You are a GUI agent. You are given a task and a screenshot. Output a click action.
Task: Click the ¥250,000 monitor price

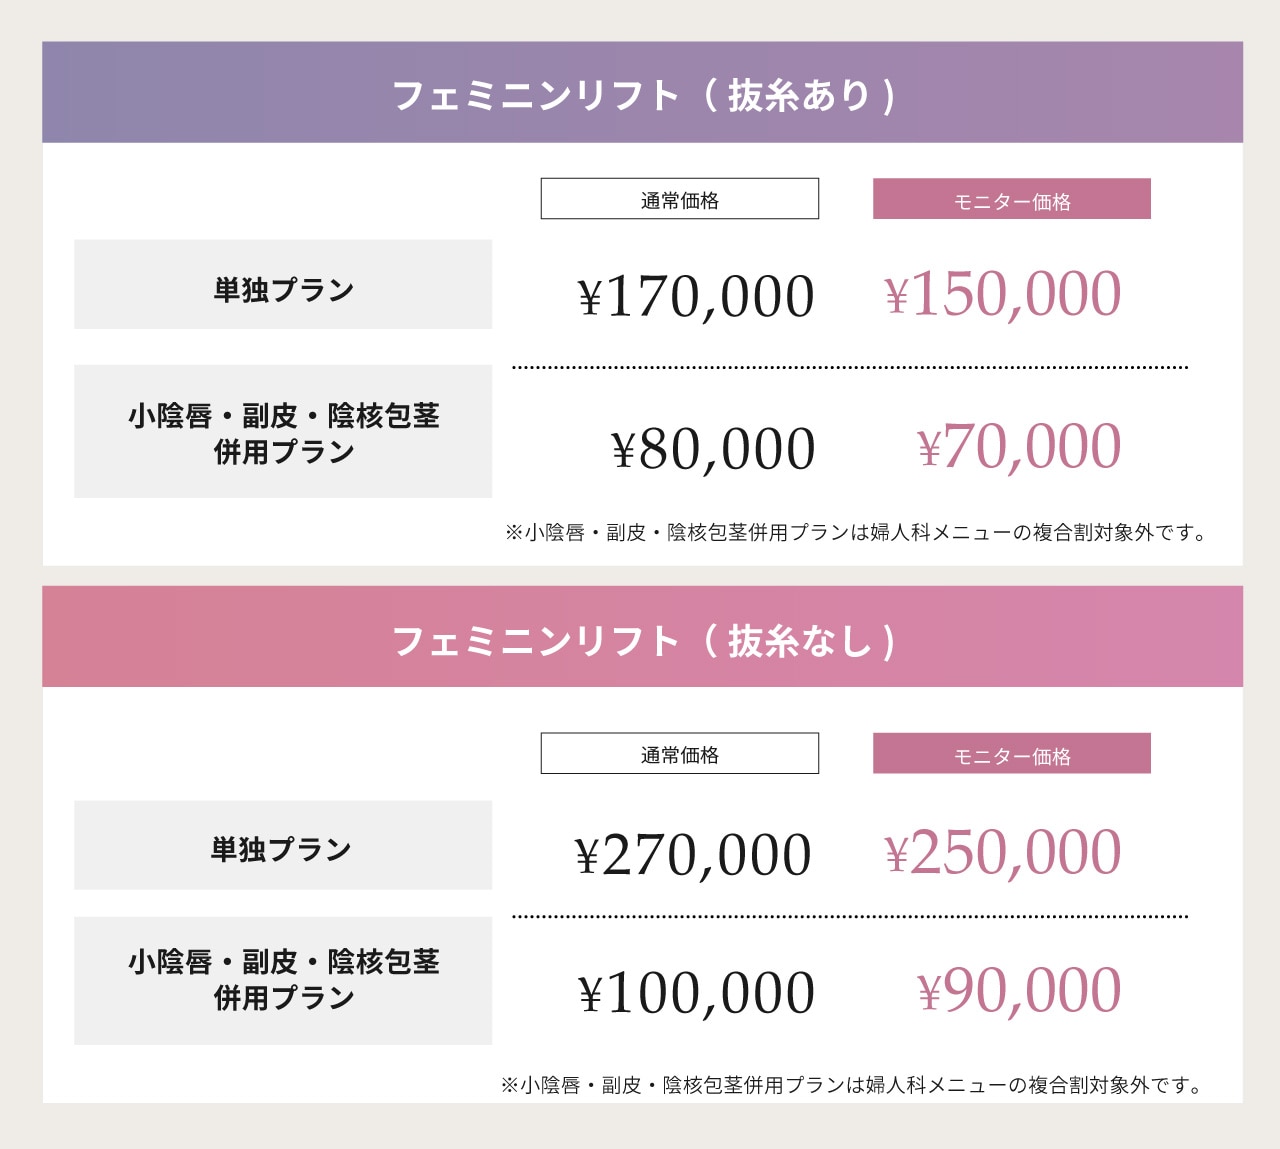(1003, 853)
